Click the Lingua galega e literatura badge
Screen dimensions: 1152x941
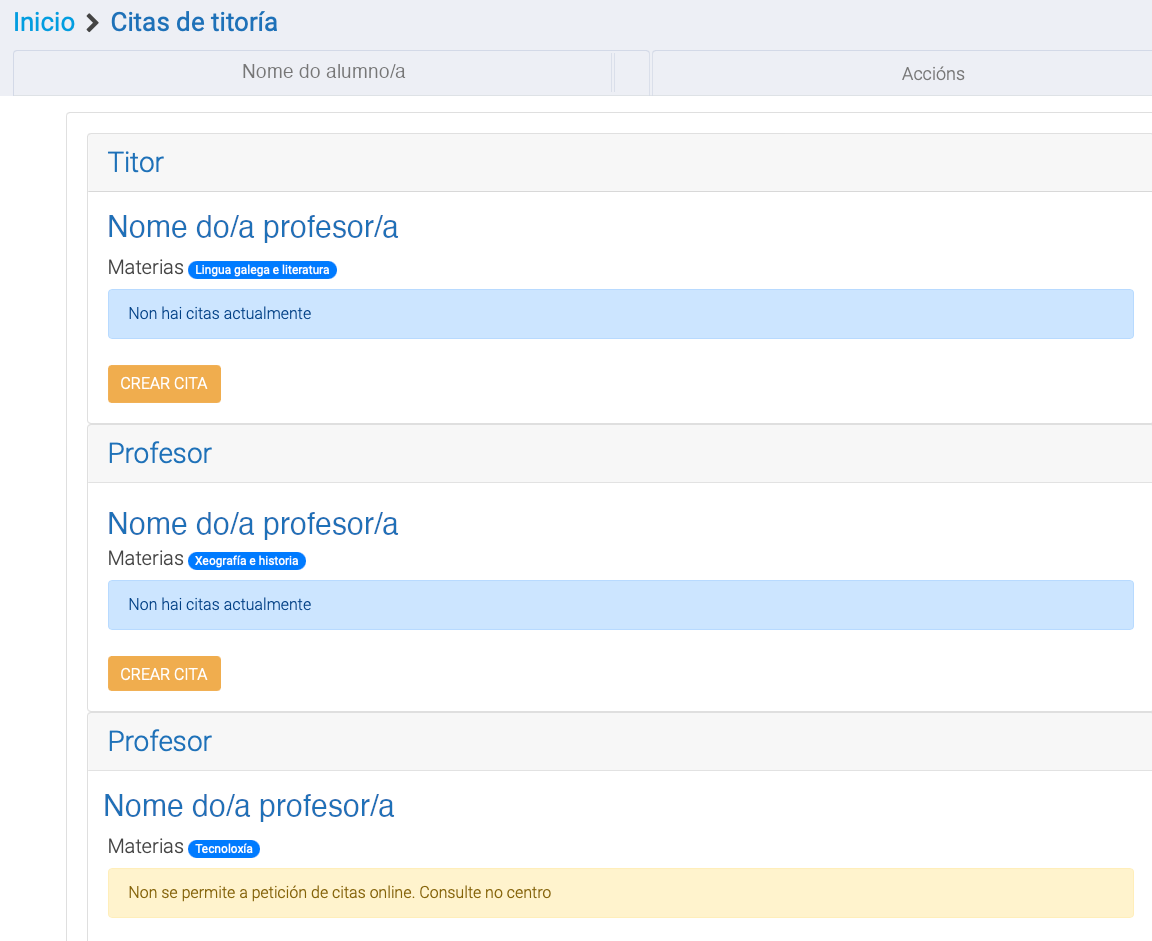click(x=262, y=270)
